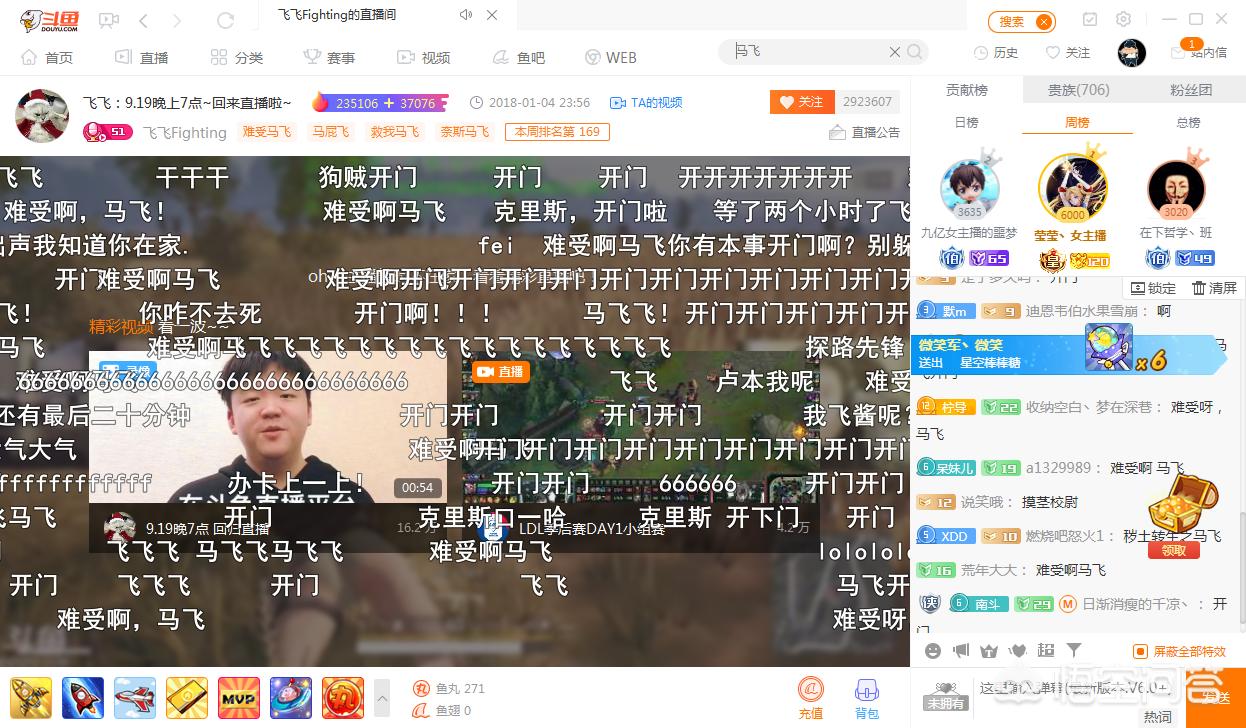
Task: Open TA的视频 link
Action: click(x=646, y=102)
